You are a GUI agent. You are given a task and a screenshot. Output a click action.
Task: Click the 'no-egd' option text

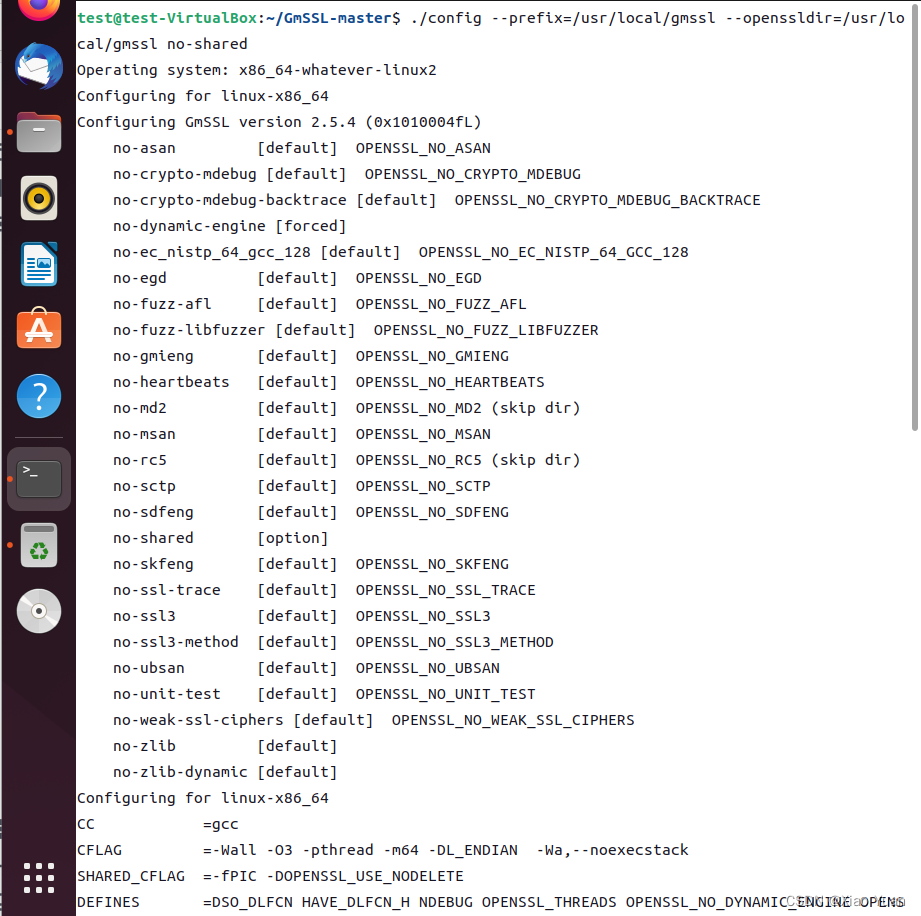pos(140,278)
